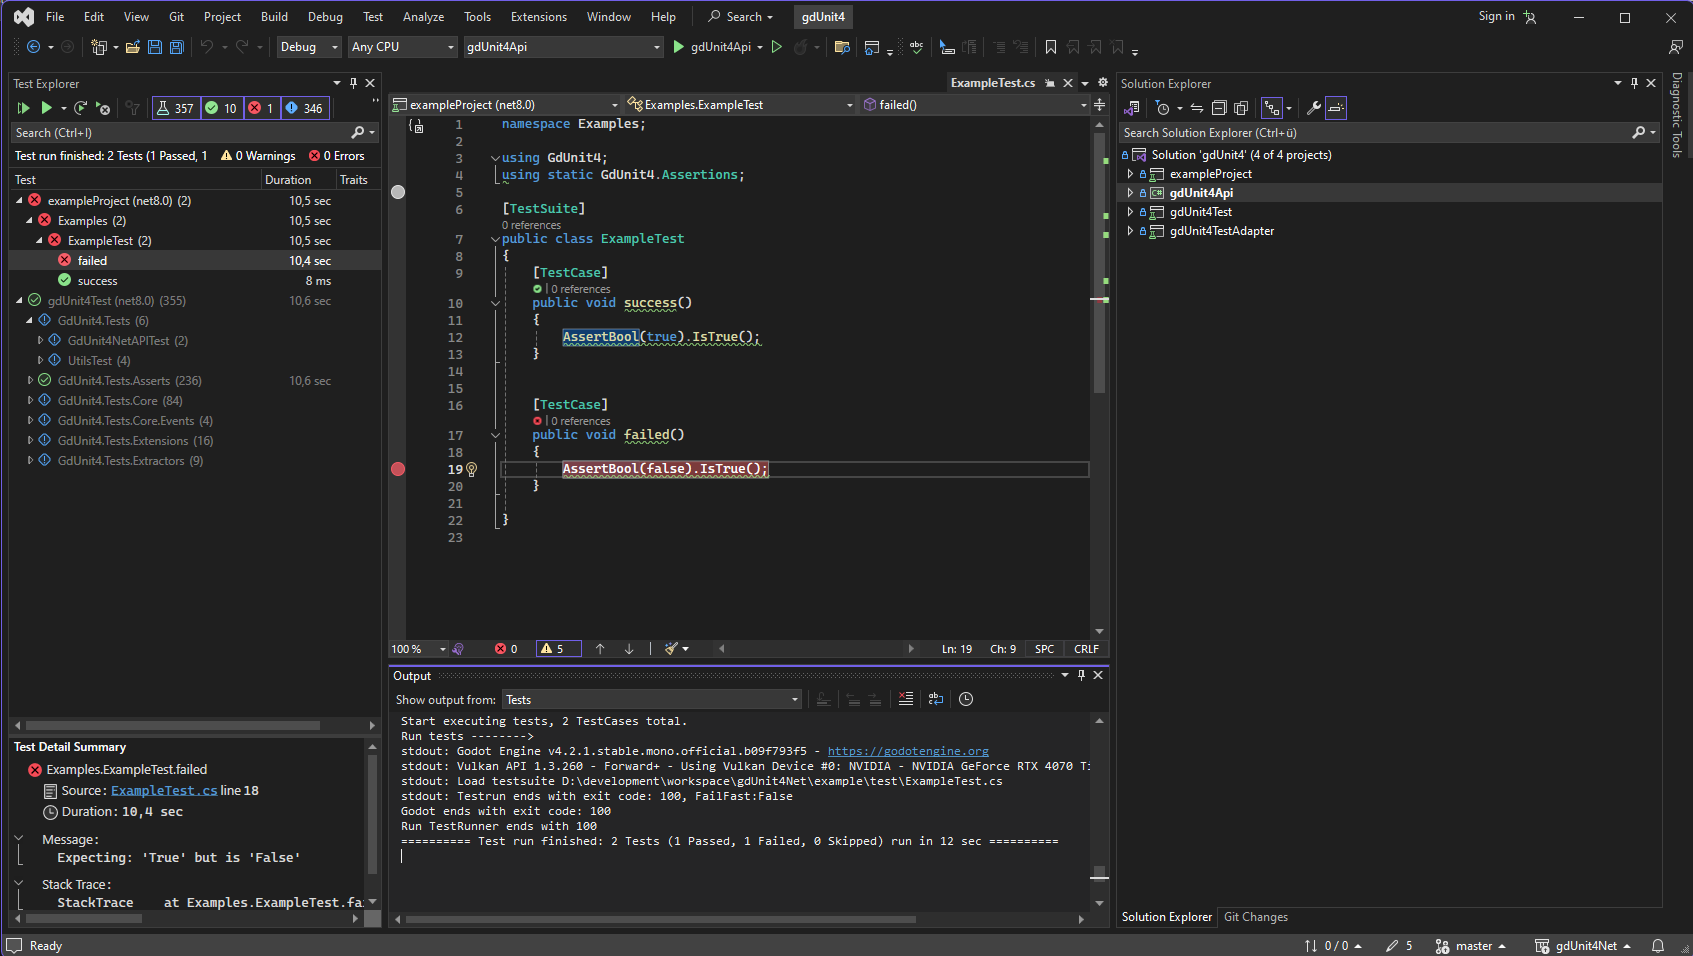Remove the breakpoint marker on line 19
The image size is (1693, 956).
[398, 469]
